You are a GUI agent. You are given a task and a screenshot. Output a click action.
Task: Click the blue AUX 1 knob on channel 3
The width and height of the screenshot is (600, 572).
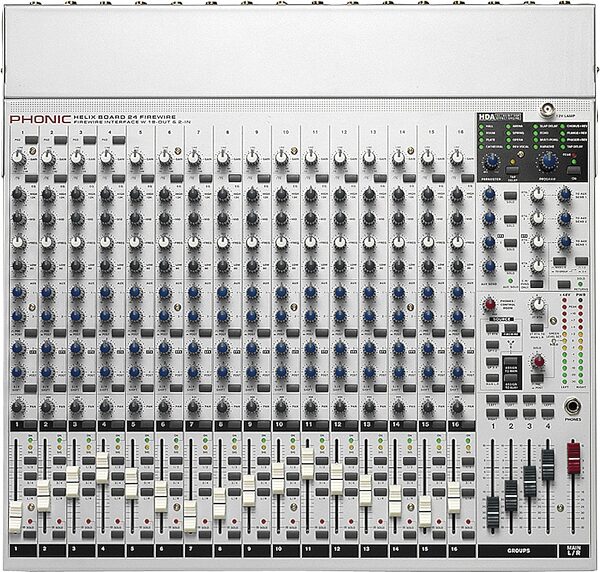click(x=76, y=292)
